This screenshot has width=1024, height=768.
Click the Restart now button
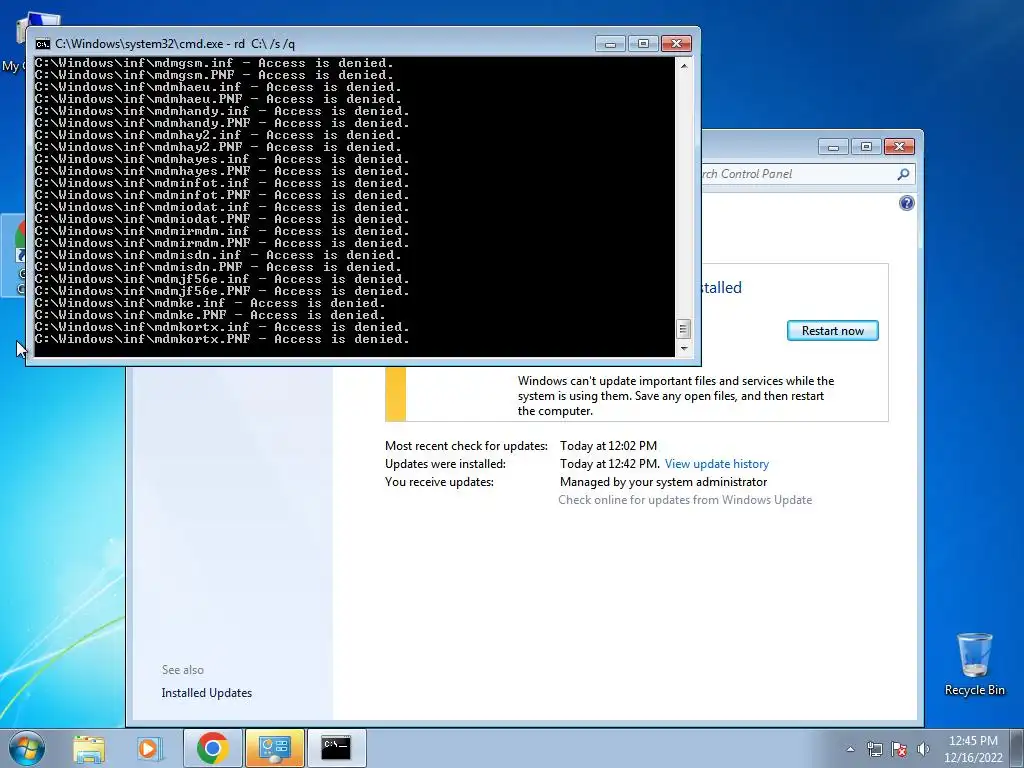point(832,330)
